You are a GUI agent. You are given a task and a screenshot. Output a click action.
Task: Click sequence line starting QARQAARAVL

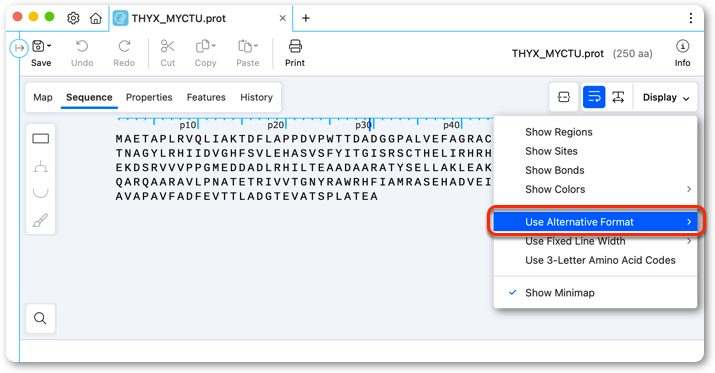304,182
